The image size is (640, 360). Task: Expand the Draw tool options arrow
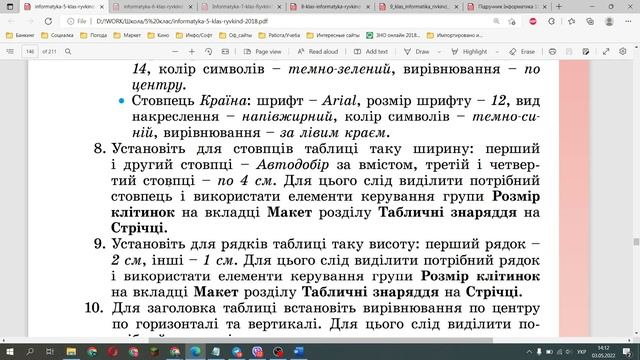[439, 52]
